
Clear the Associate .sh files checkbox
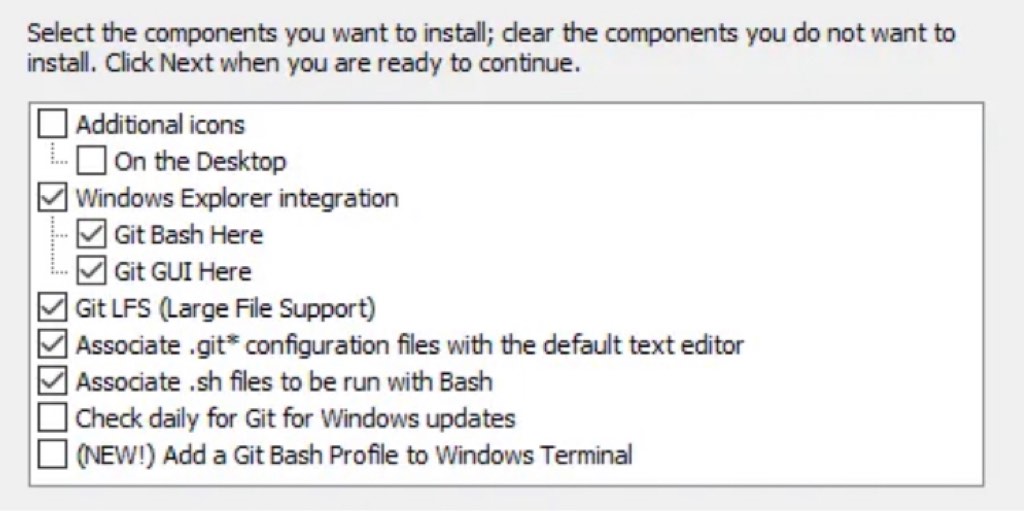pyautogui.click(x=52, y=381)
